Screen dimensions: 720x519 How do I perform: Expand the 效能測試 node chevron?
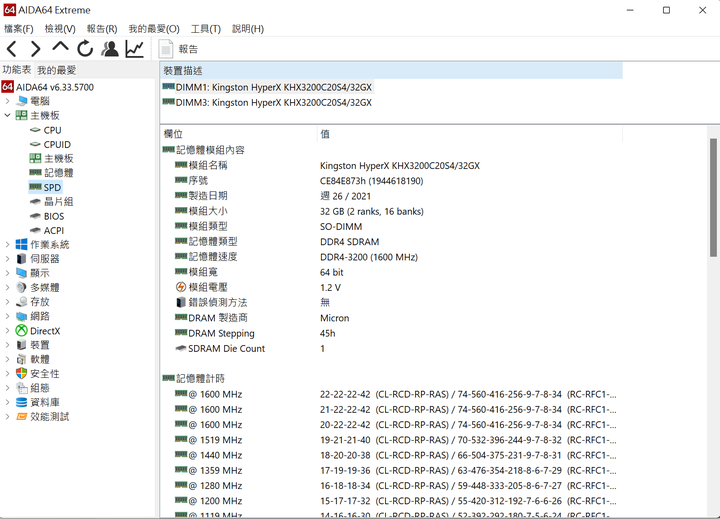click(7, 417)
